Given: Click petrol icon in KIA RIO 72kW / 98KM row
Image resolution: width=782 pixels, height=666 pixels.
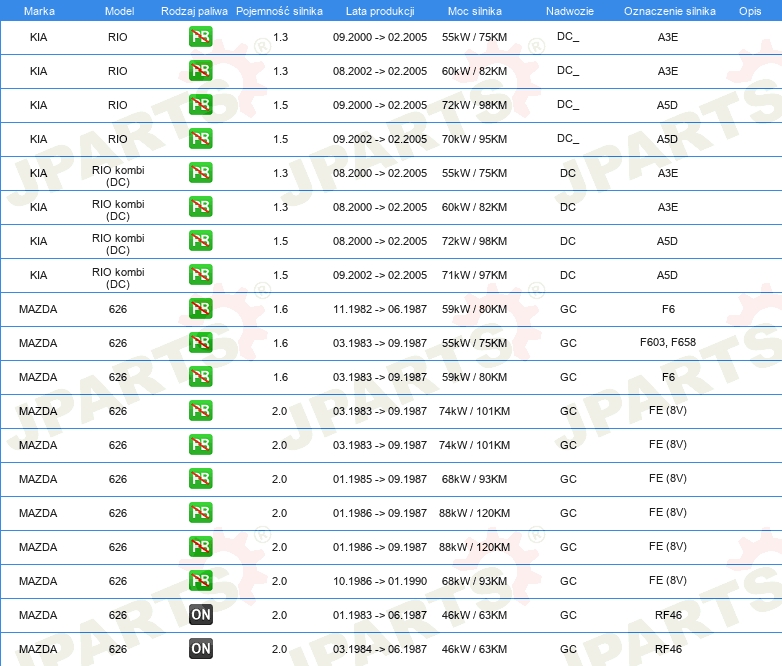Looking at the screenshot, I should click(200, 105).
